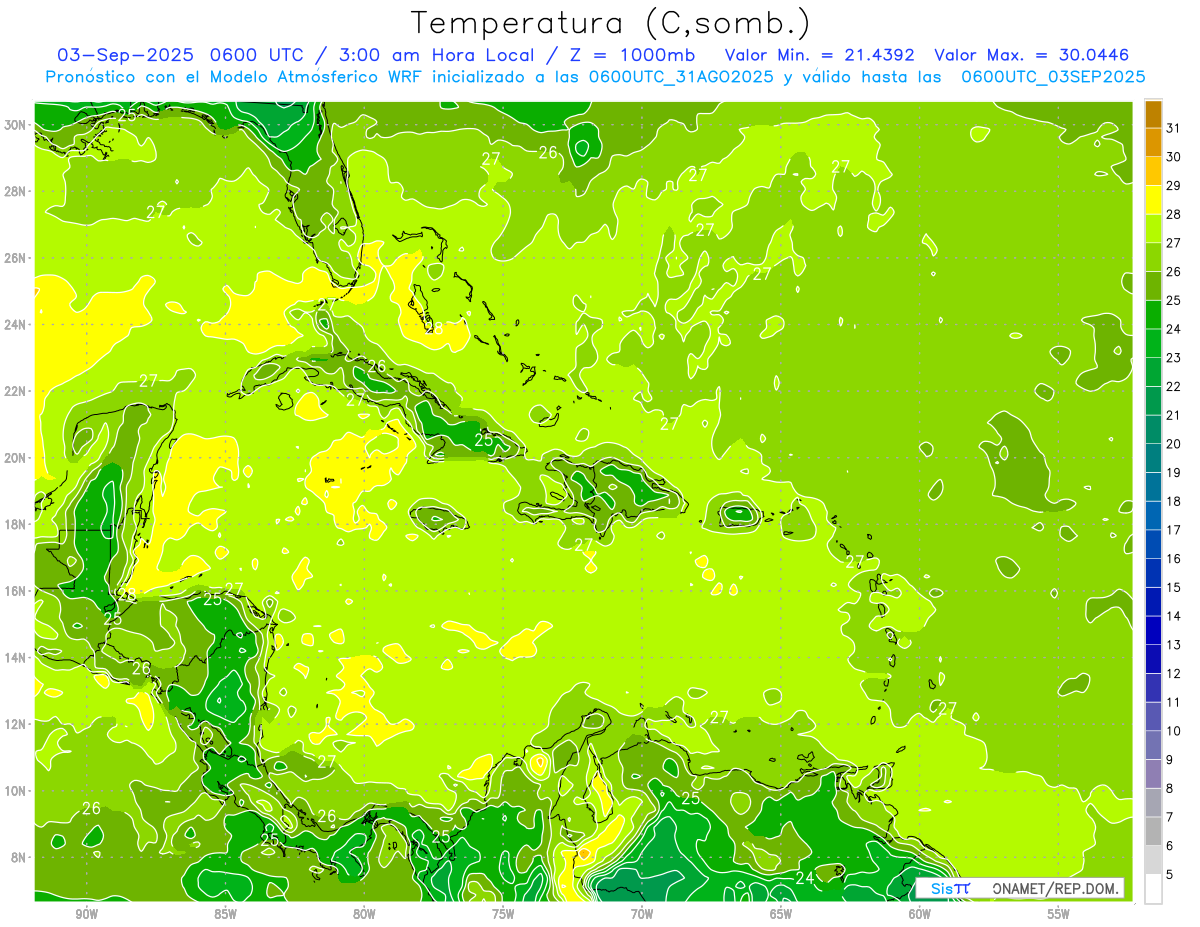
Task: Click the title 'Temperatura (C,somb.)'
Action: tap(612, 23)
